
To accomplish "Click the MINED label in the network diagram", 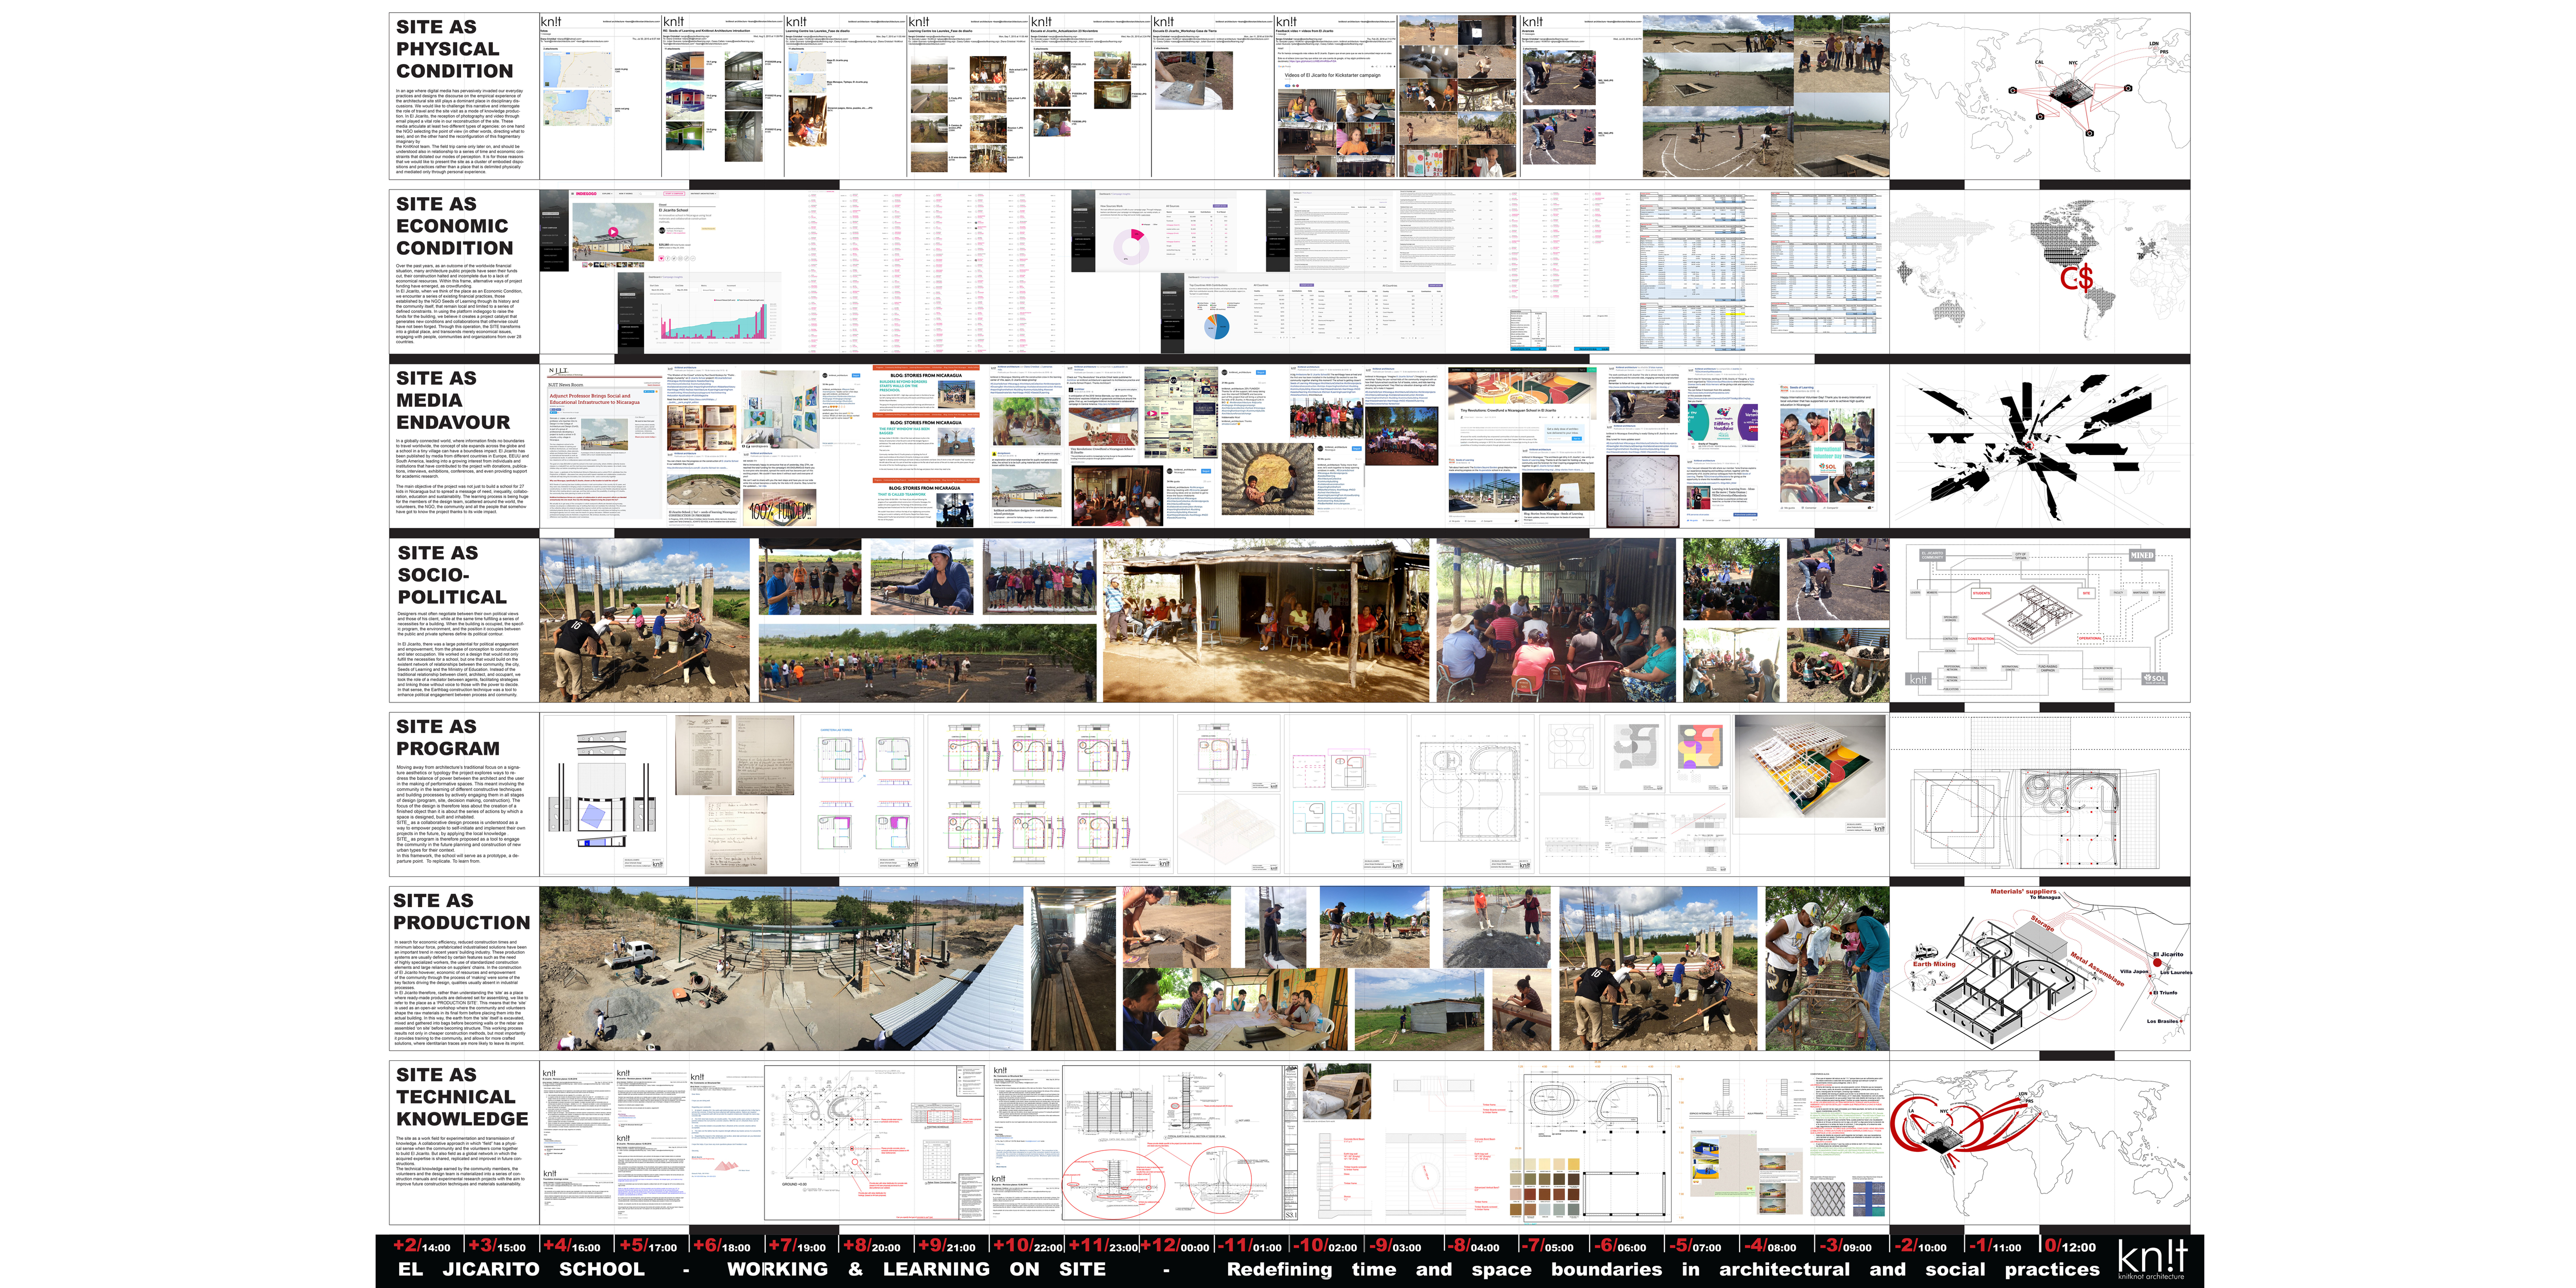I will [2142, 555].
